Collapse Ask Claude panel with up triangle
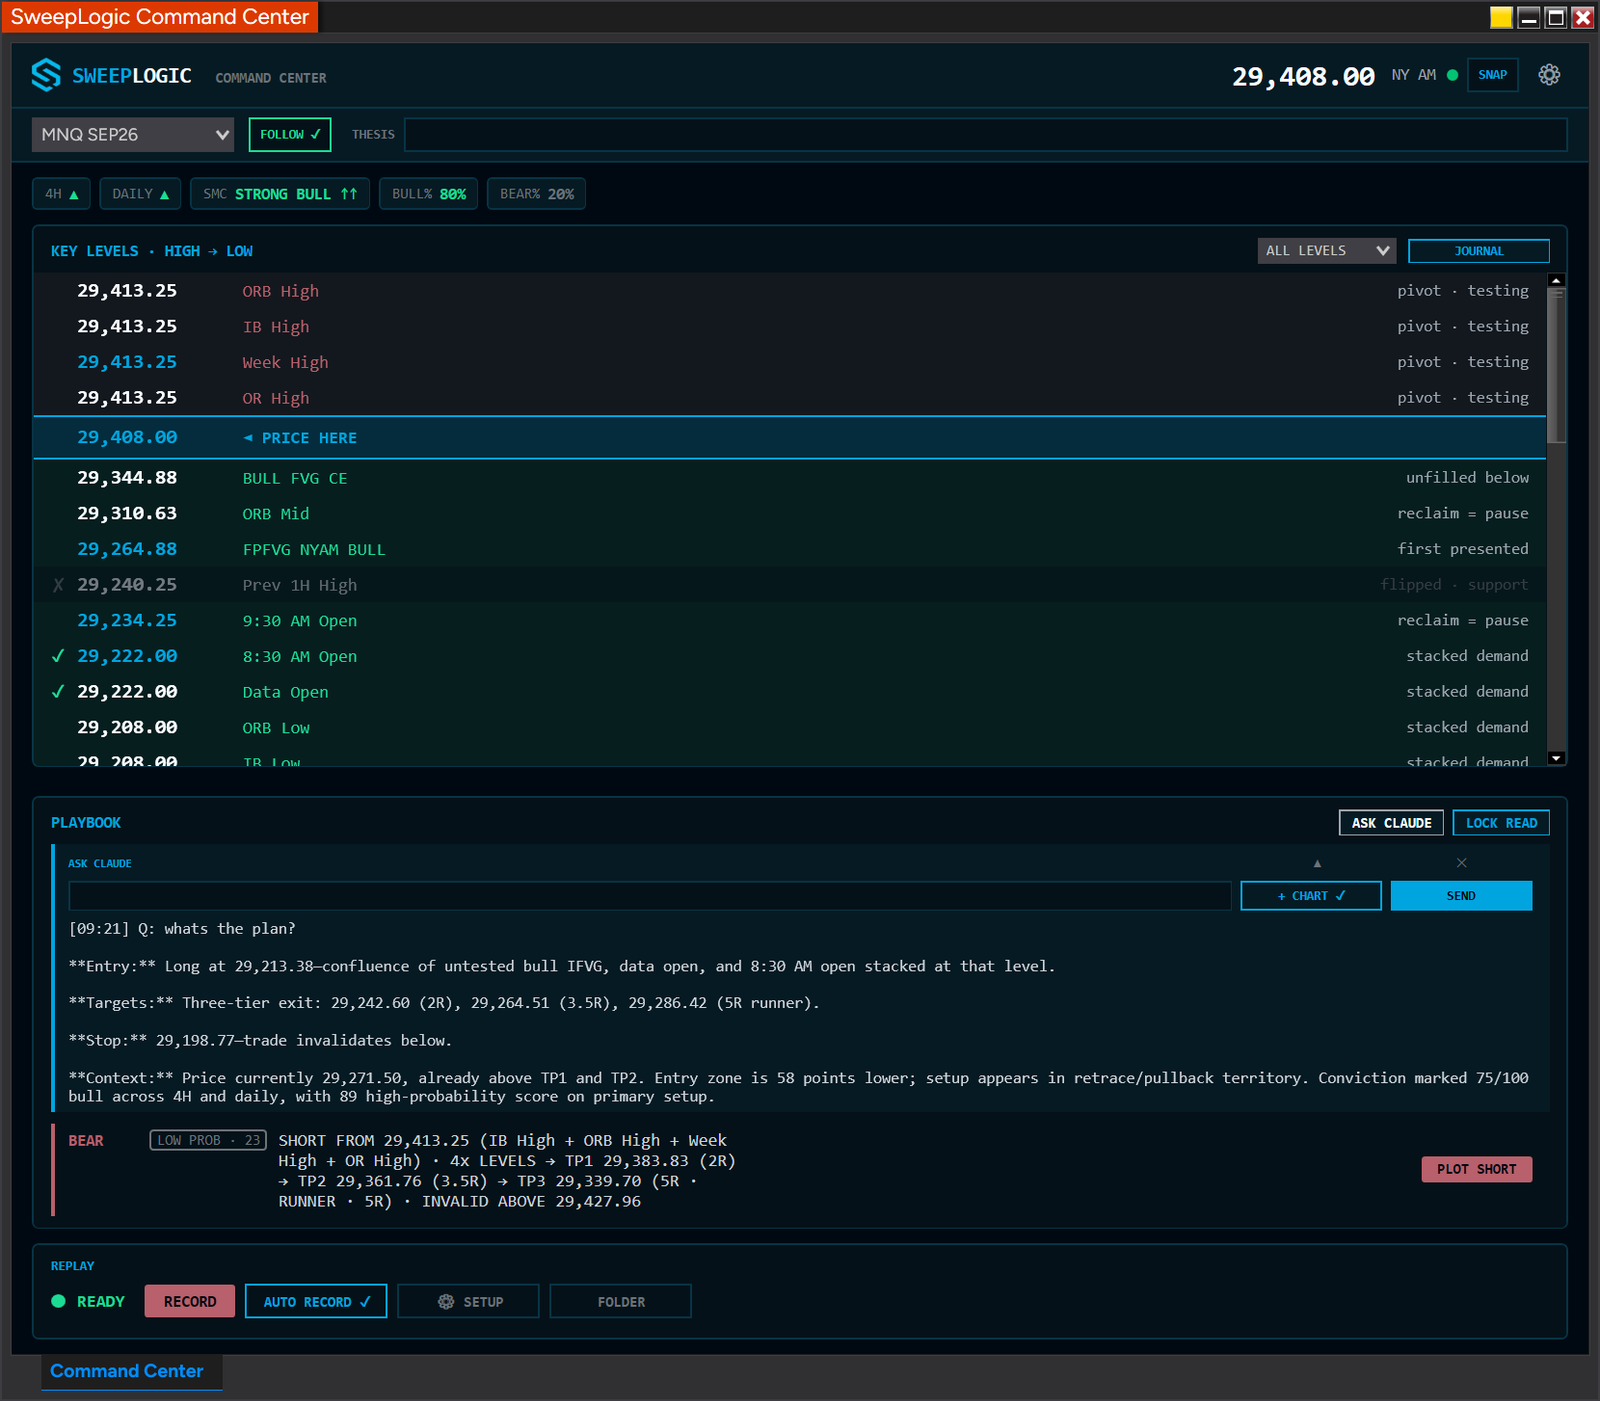 1317,863
